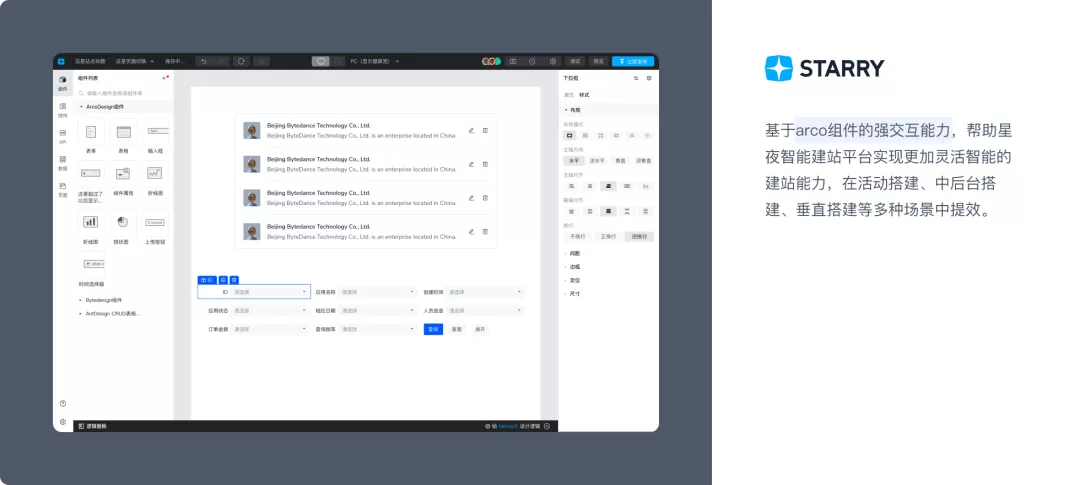Switch to the 样式 tab
1080x485 pixels.
click(584, 94)
